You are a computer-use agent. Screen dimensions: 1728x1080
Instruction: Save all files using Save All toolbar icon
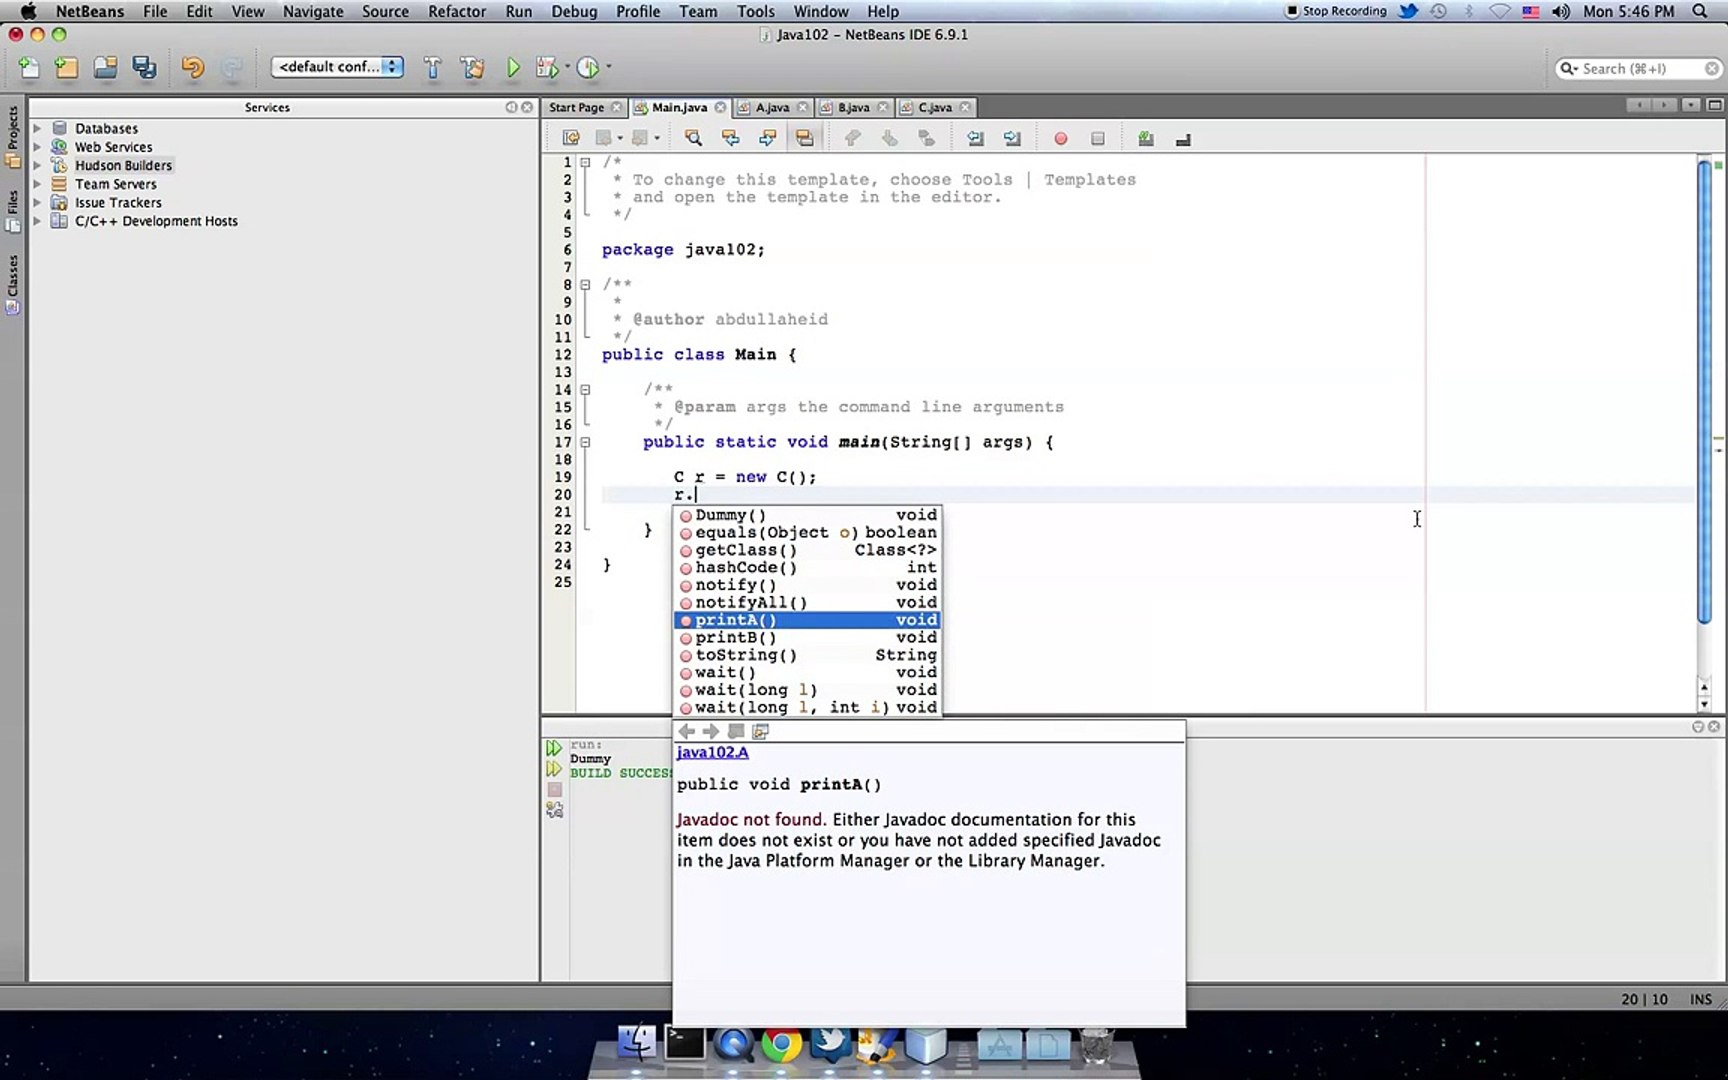pos(144,66)
